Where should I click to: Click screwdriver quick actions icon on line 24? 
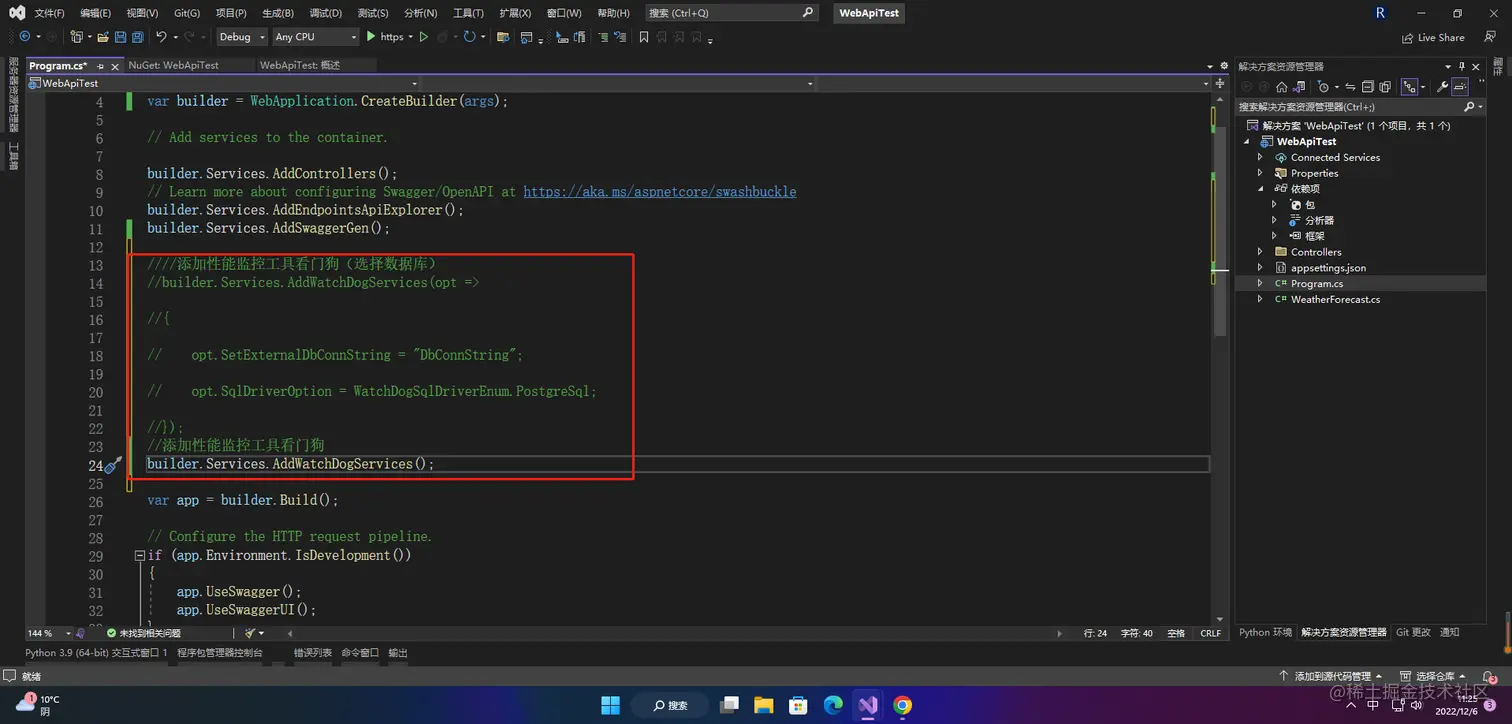click(113, 465)
